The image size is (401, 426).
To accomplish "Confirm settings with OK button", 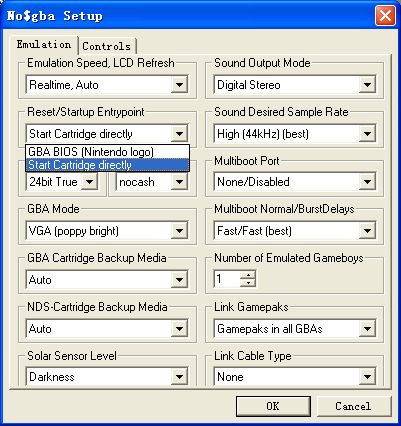I will [x=273, y=406].
